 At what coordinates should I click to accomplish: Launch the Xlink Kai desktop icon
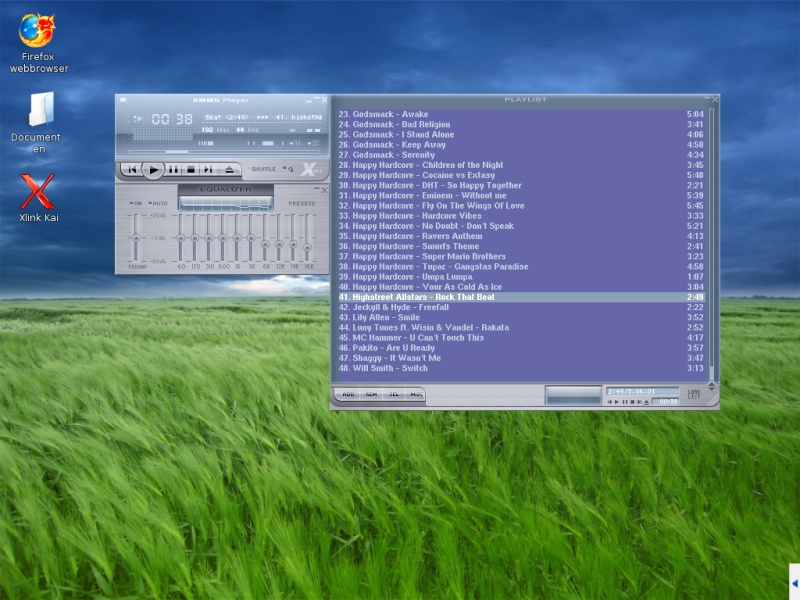pyautogui.click(x=38, y=198)
